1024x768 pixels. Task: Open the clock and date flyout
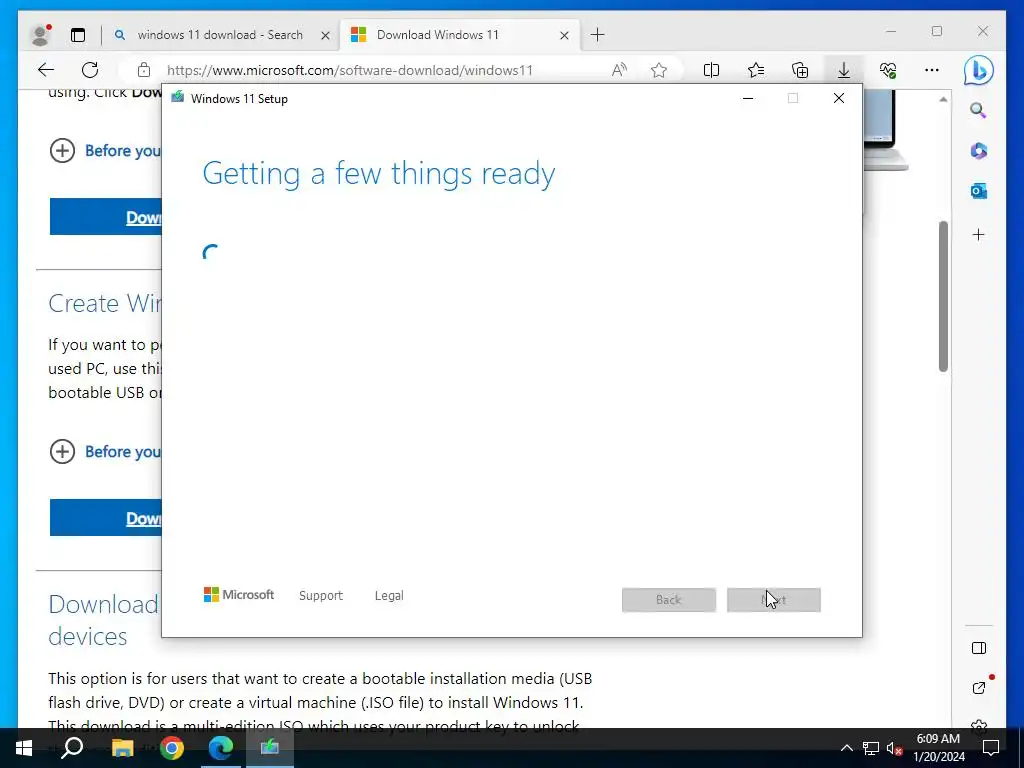938,748
